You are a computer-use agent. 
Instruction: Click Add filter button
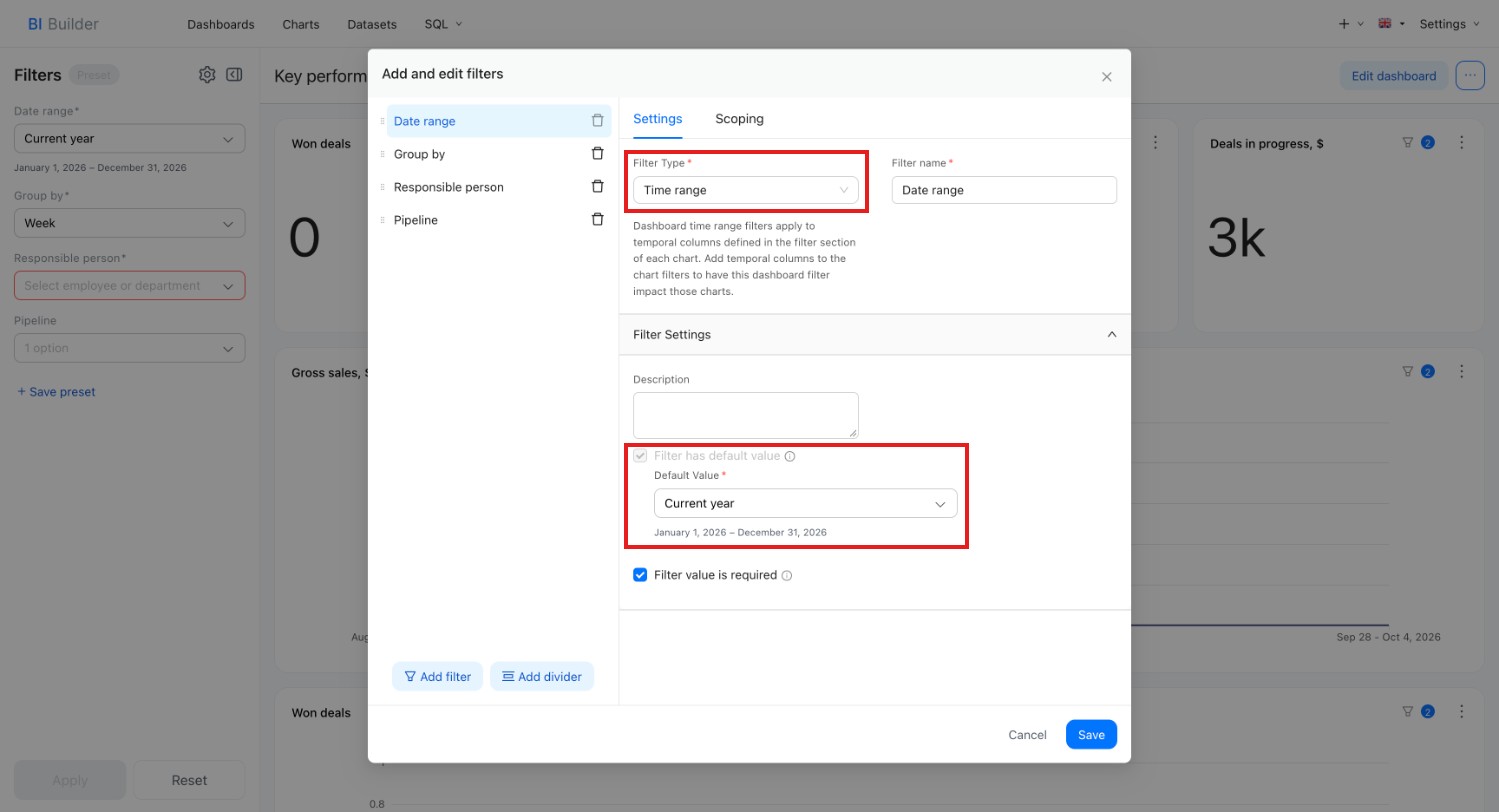click(438, 677)
